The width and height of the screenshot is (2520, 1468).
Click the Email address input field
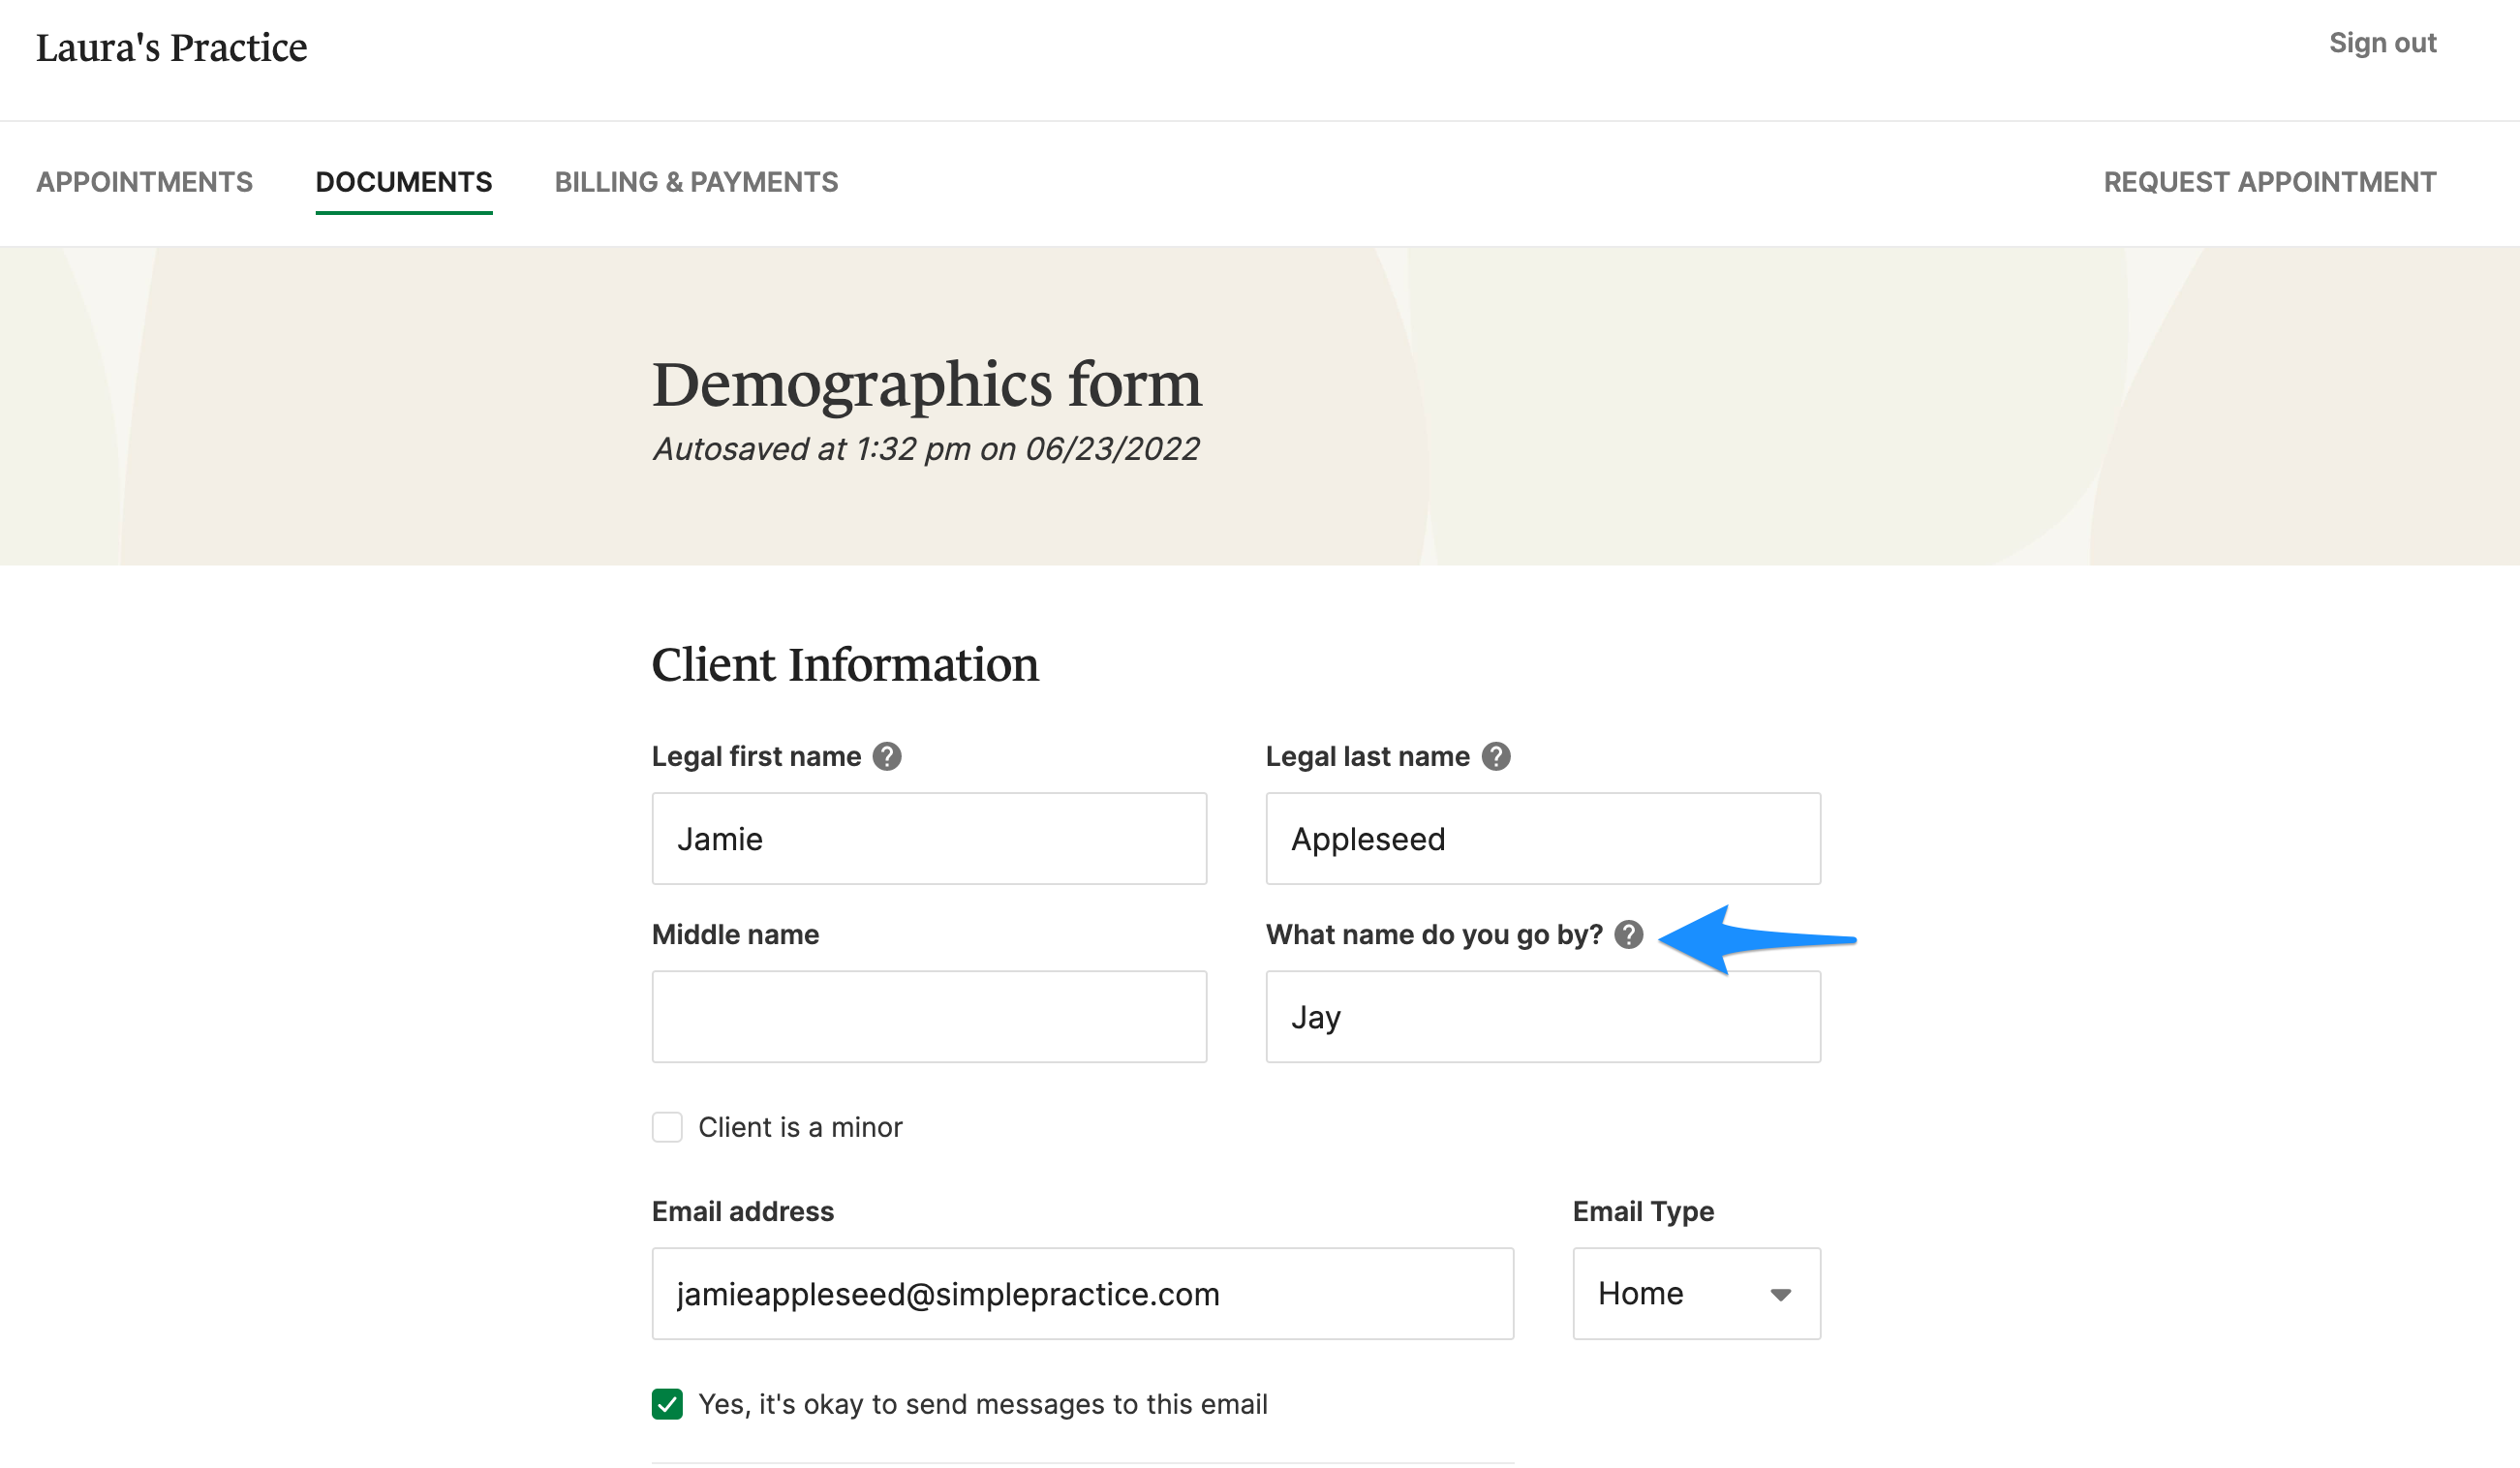pos(1082,1294)
